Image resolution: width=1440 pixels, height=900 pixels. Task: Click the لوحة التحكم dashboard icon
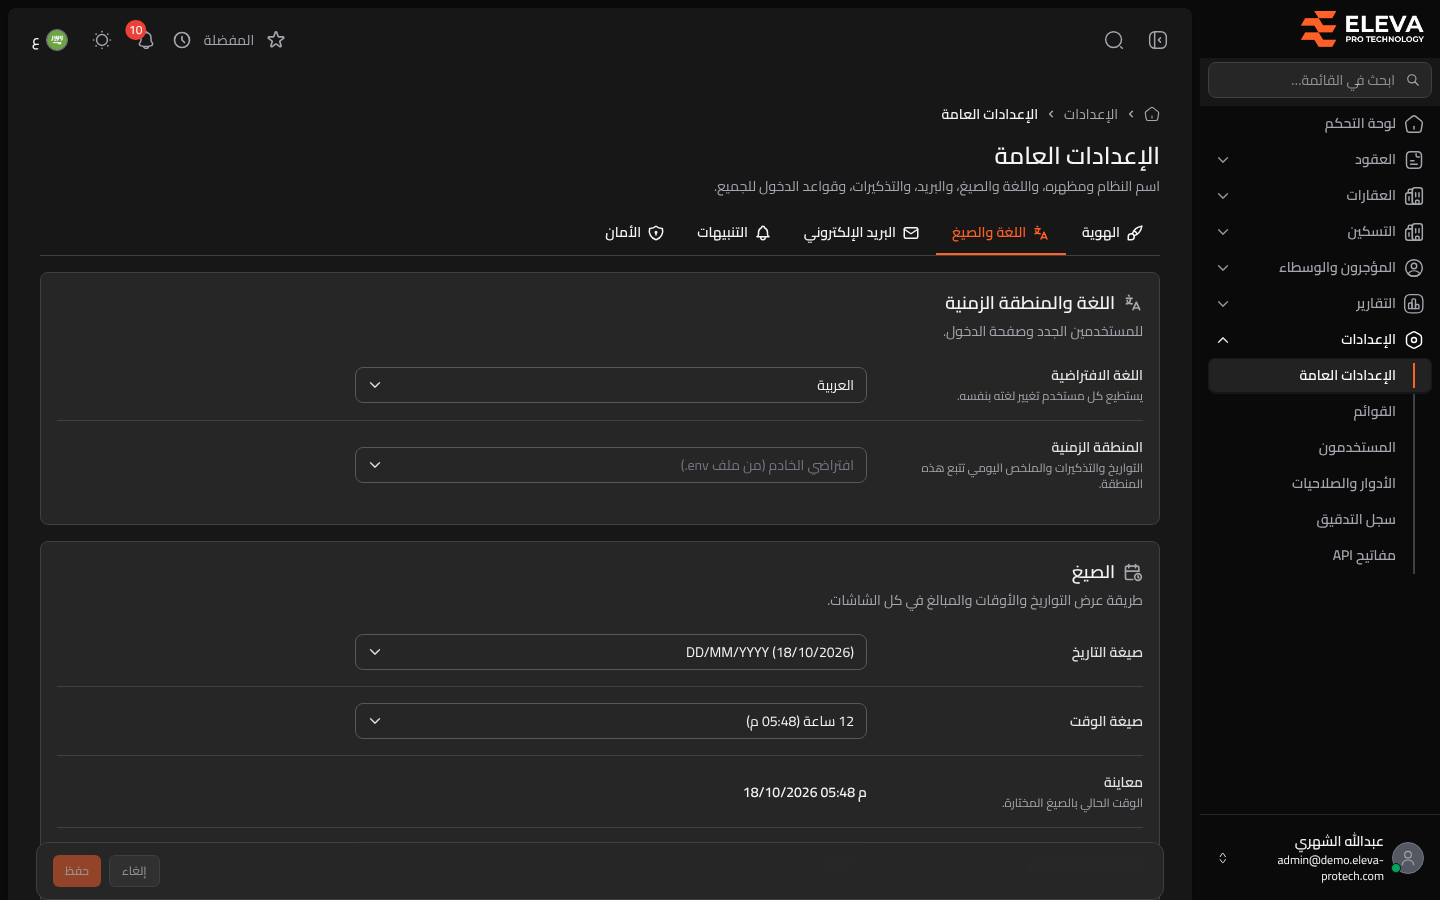coord(1414,124)
